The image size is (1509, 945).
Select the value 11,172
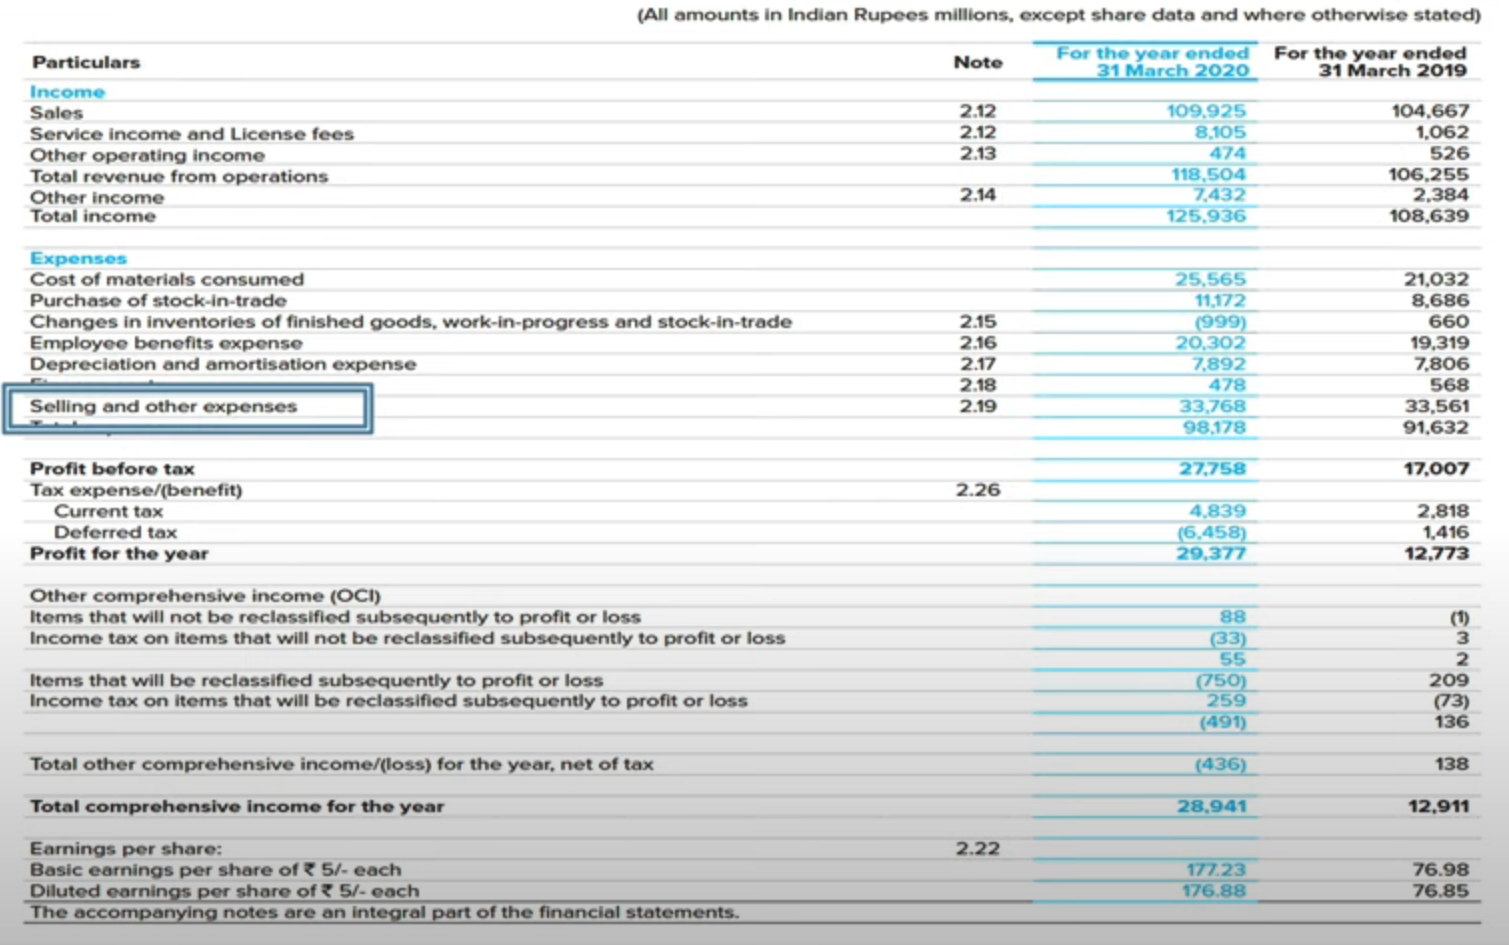coord(1220,300)
